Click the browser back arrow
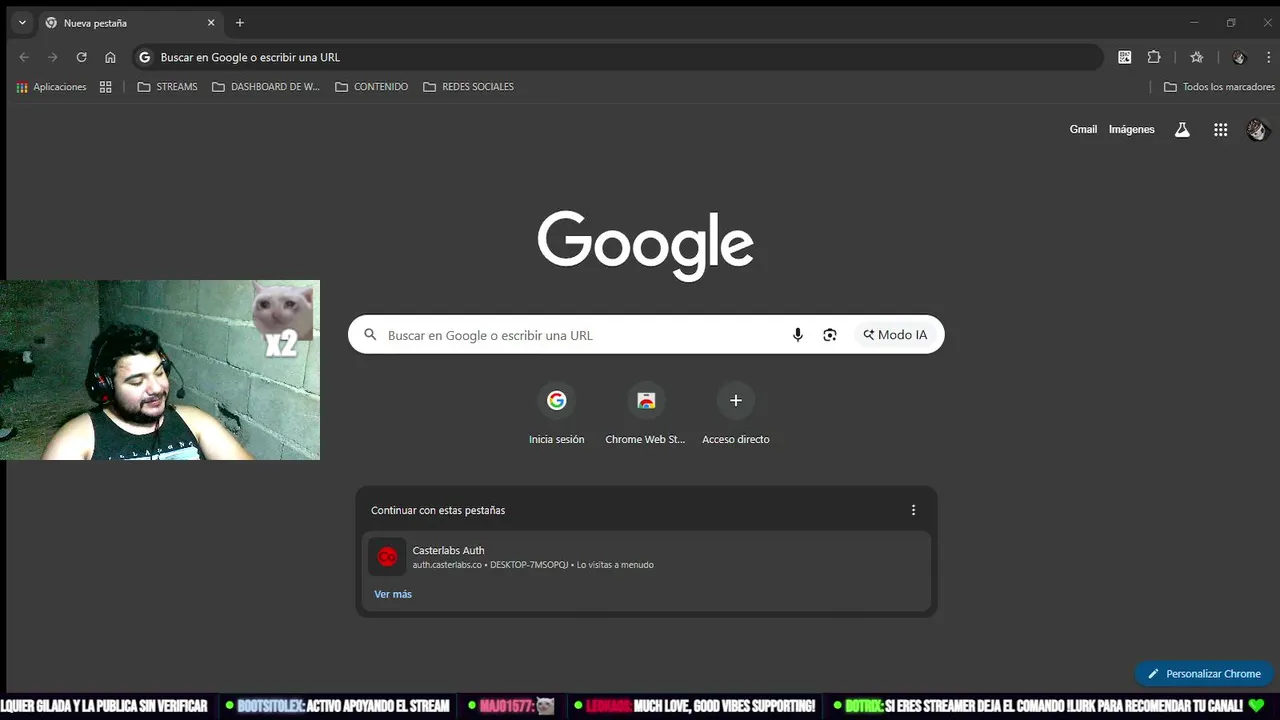Screen dimensions: 1280x720 click(x=24, y=57)
